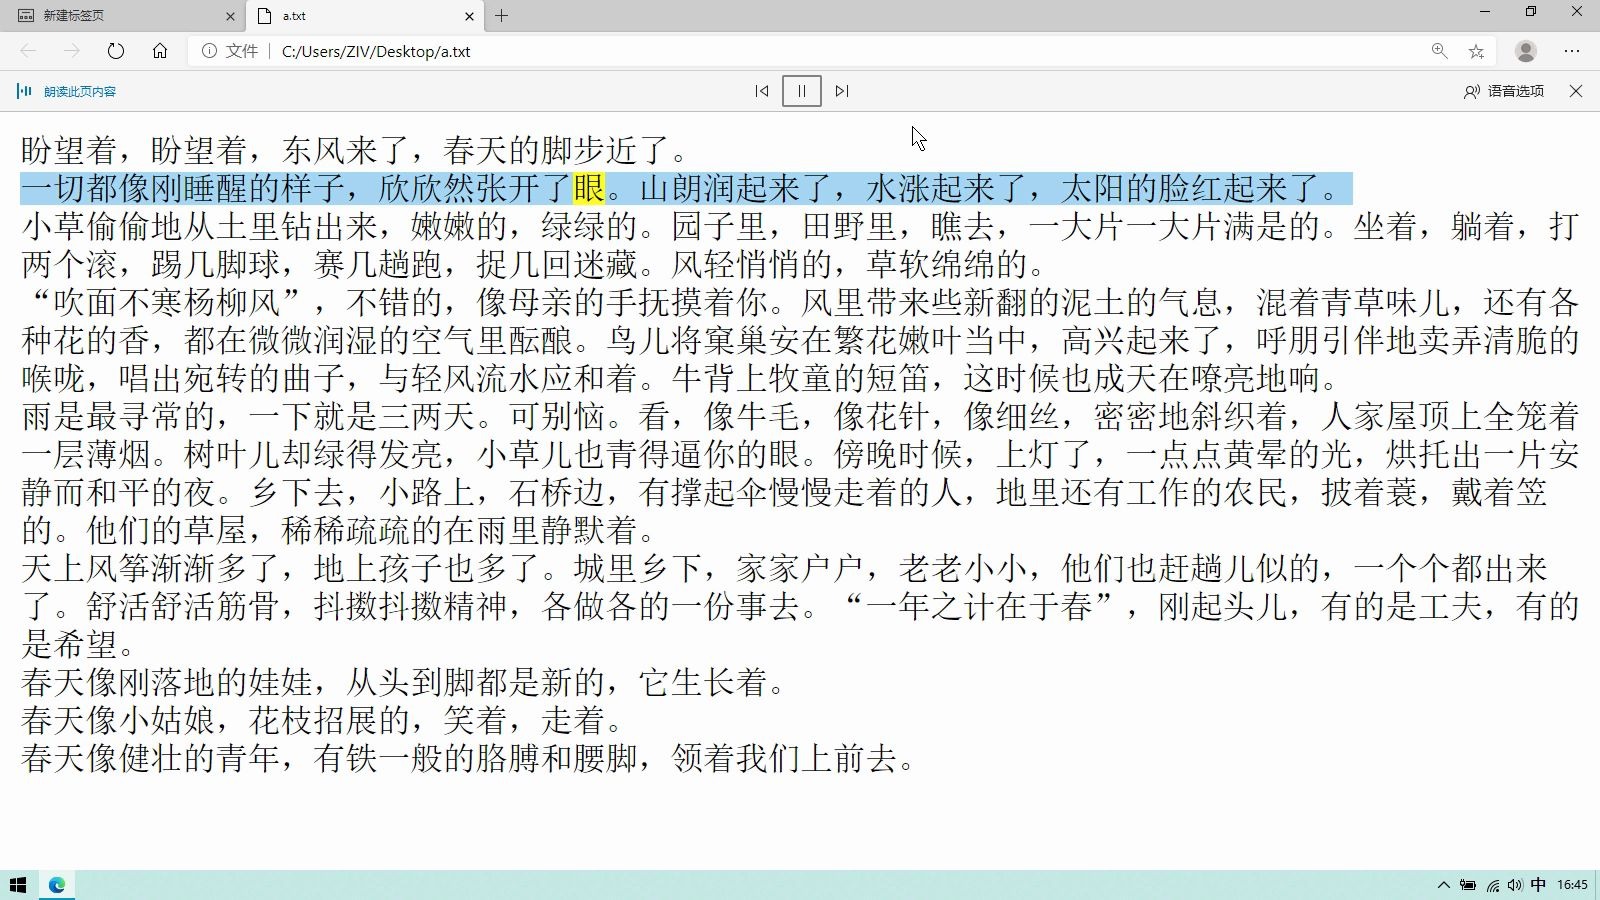Screen dimensions: 1600x900
Task: Open volume control in system tray
Action: [x=1515, y=885]
